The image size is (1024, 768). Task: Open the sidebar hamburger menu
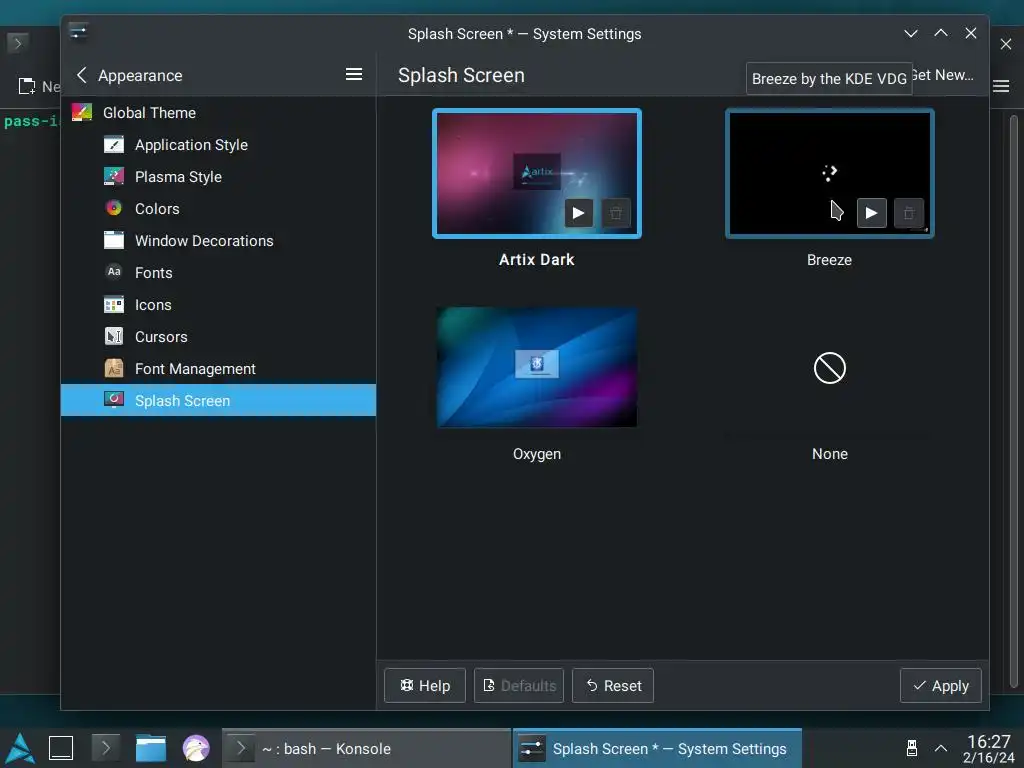(x=354, y=74)
